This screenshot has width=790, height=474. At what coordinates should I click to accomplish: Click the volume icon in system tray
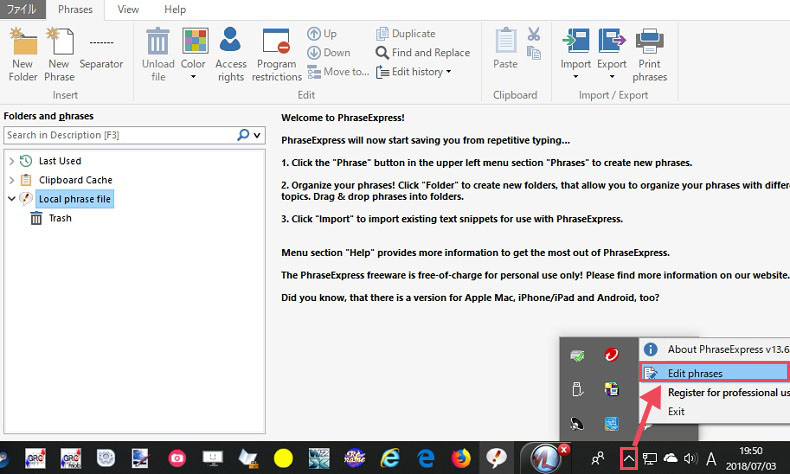pyautogui.click(x=690, y=458)
